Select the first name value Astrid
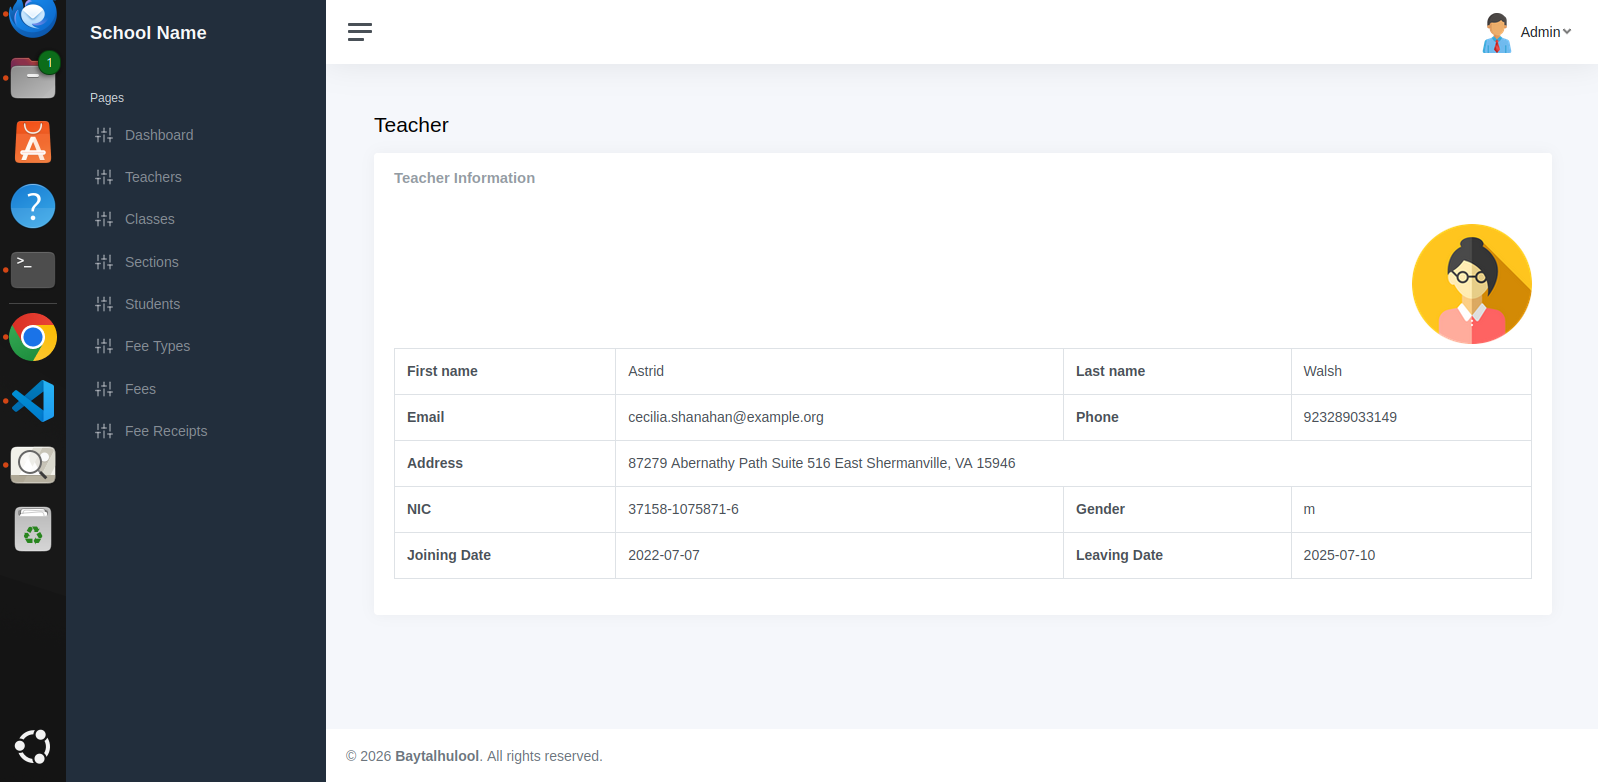This screenshot has width=1598, height=782. [646, 371]
